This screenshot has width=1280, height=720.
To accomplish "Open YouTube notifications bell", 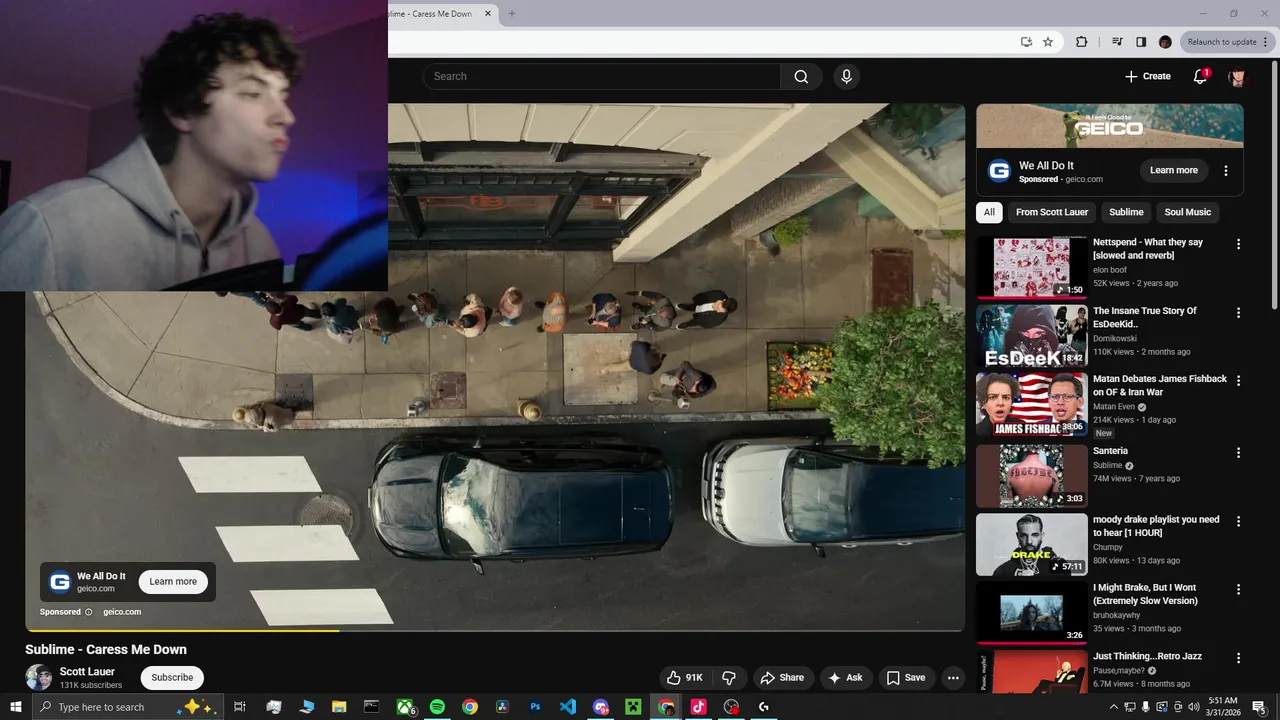I will pos(1201,76).
